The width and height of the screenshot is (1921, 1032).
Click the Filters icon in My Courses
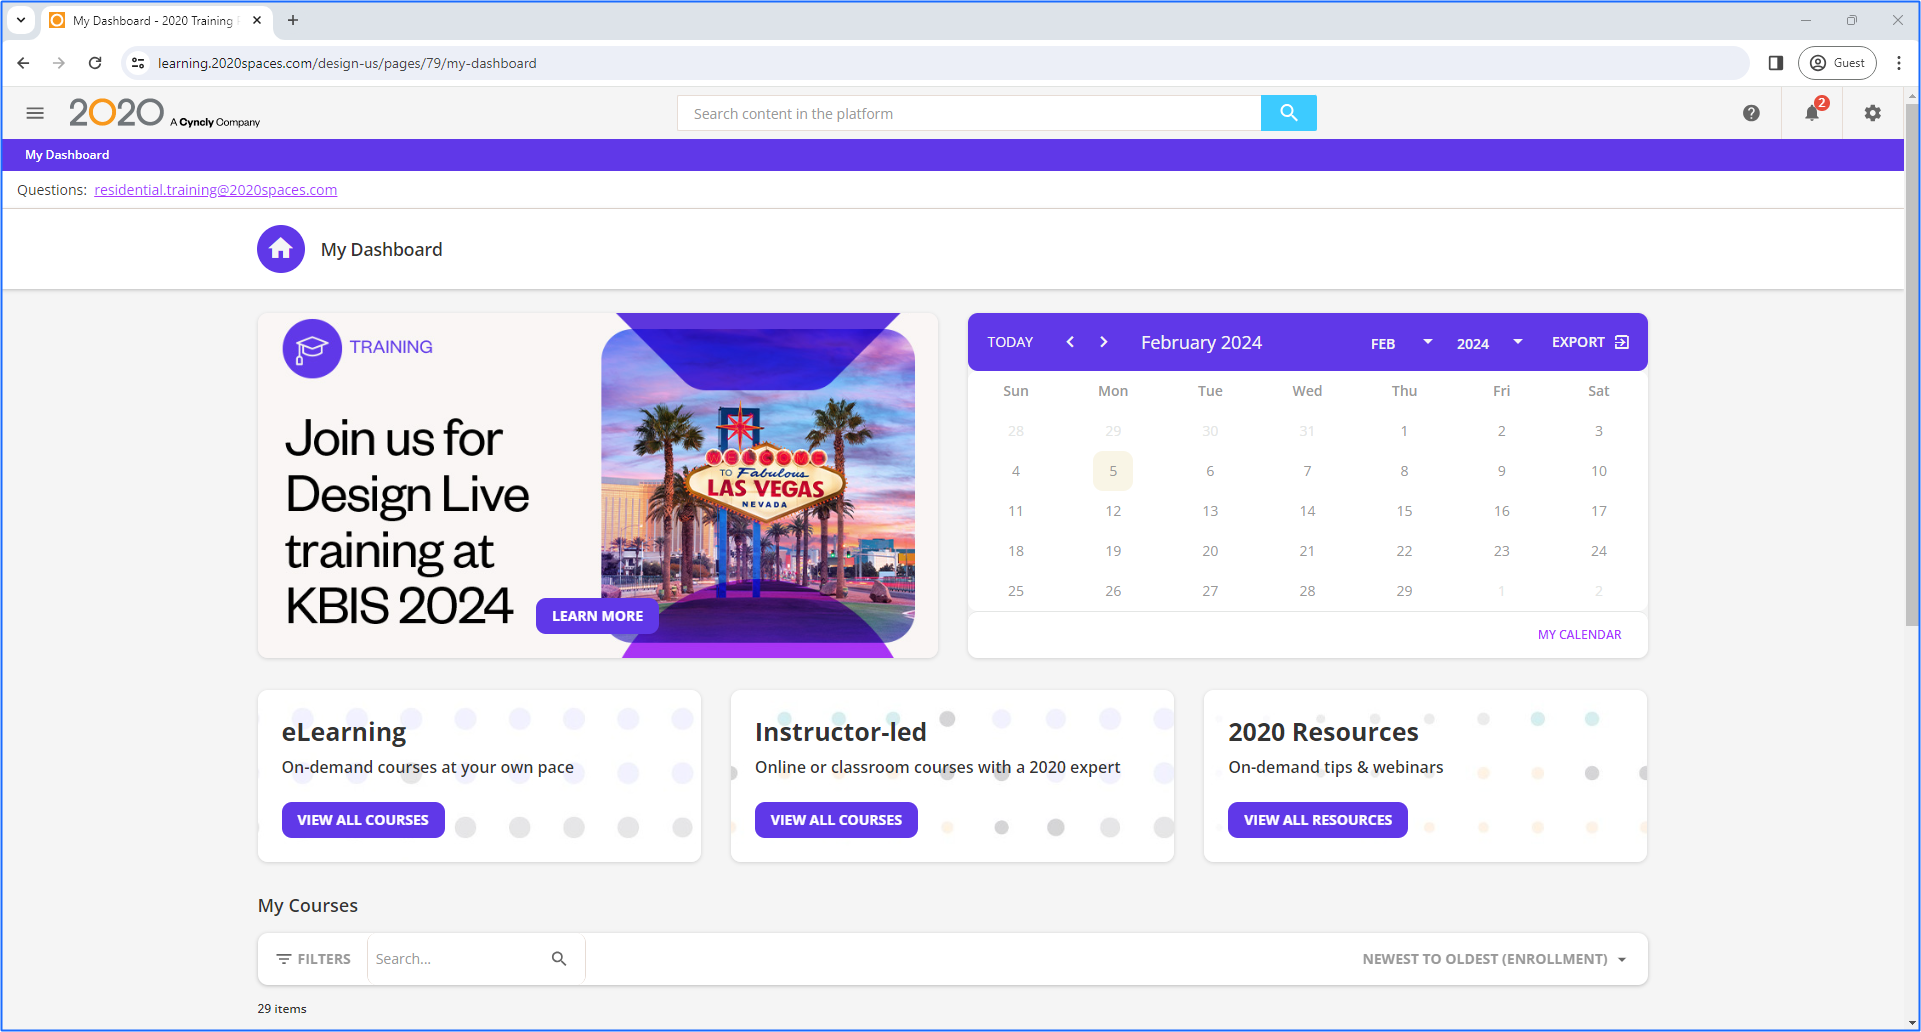284,959
